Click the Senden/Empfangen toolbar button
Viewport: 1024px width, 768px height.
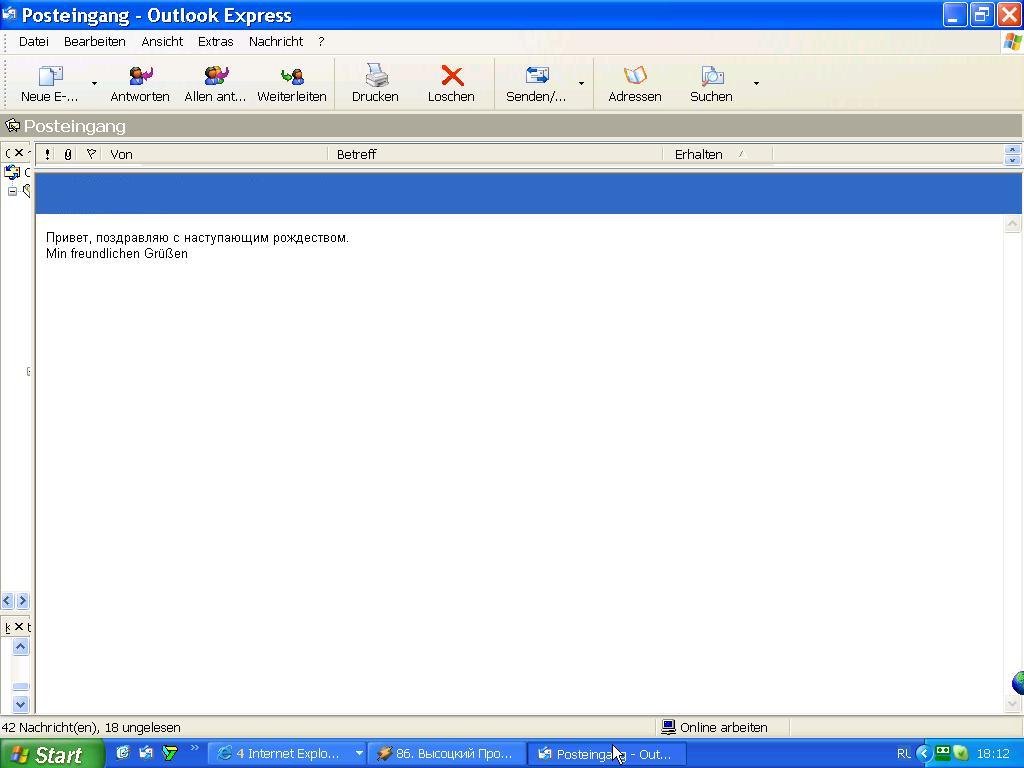(x=536, y=84)
